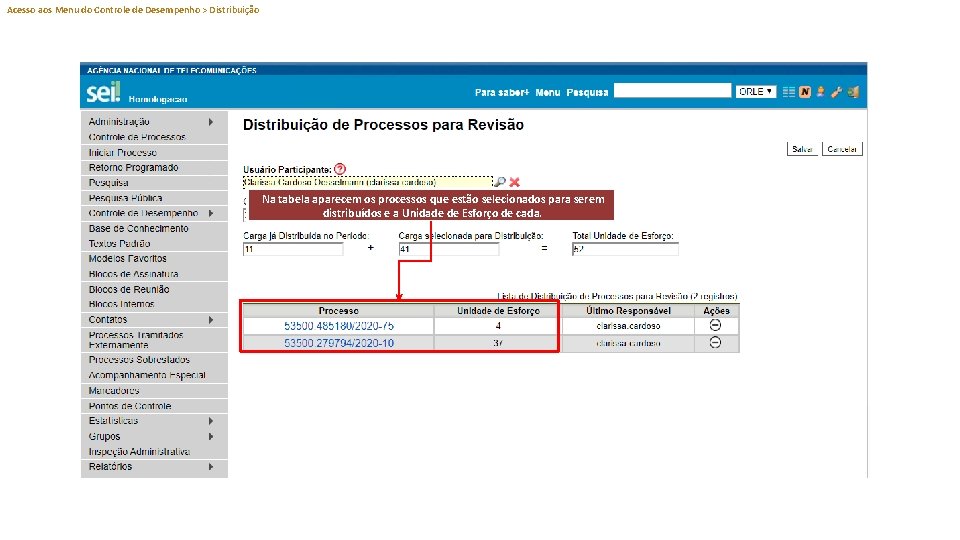Screen dimensions: 960x540
Task: Open the ORLE unit dropdown
Action: (756, 91)
